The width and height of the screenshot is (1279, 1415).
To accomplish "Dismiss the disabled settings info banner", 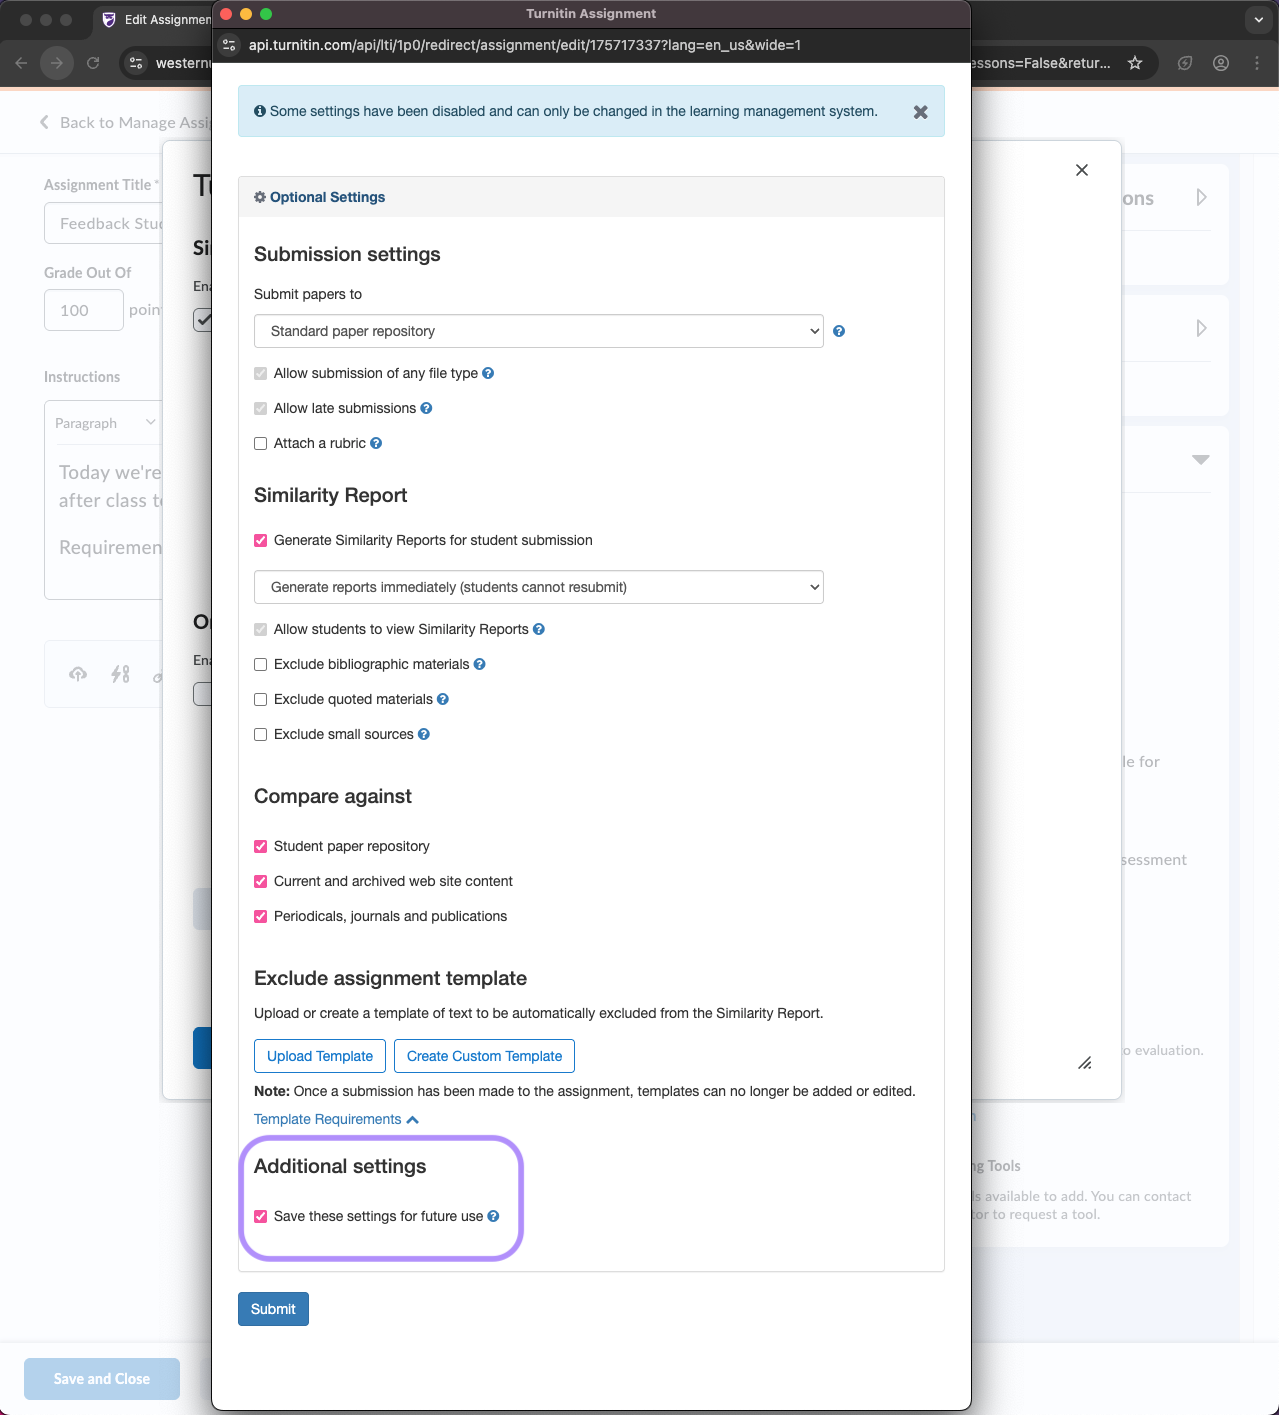I will [x=920, y=112].
